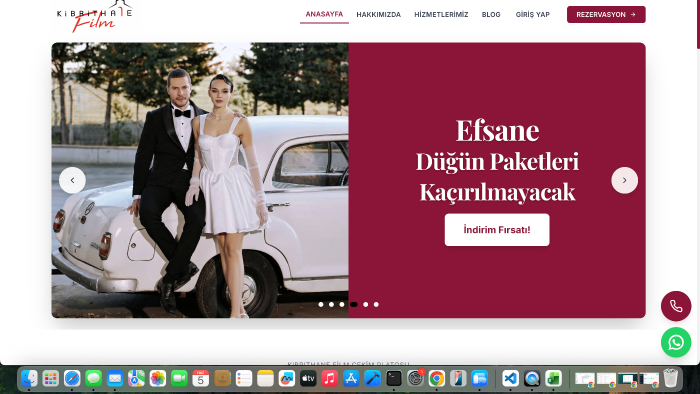Open the WhatsApp chat floating button
Viewport: 700px width, 394px height.
676,342
